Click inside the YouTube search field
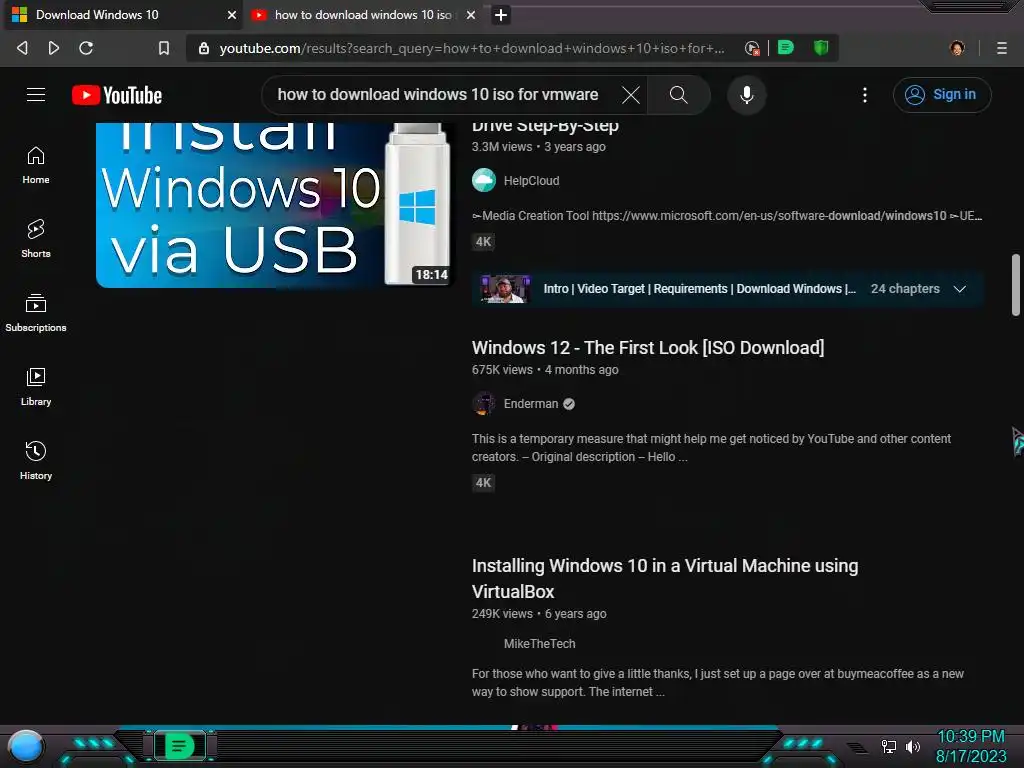 [x=438, y=95]
